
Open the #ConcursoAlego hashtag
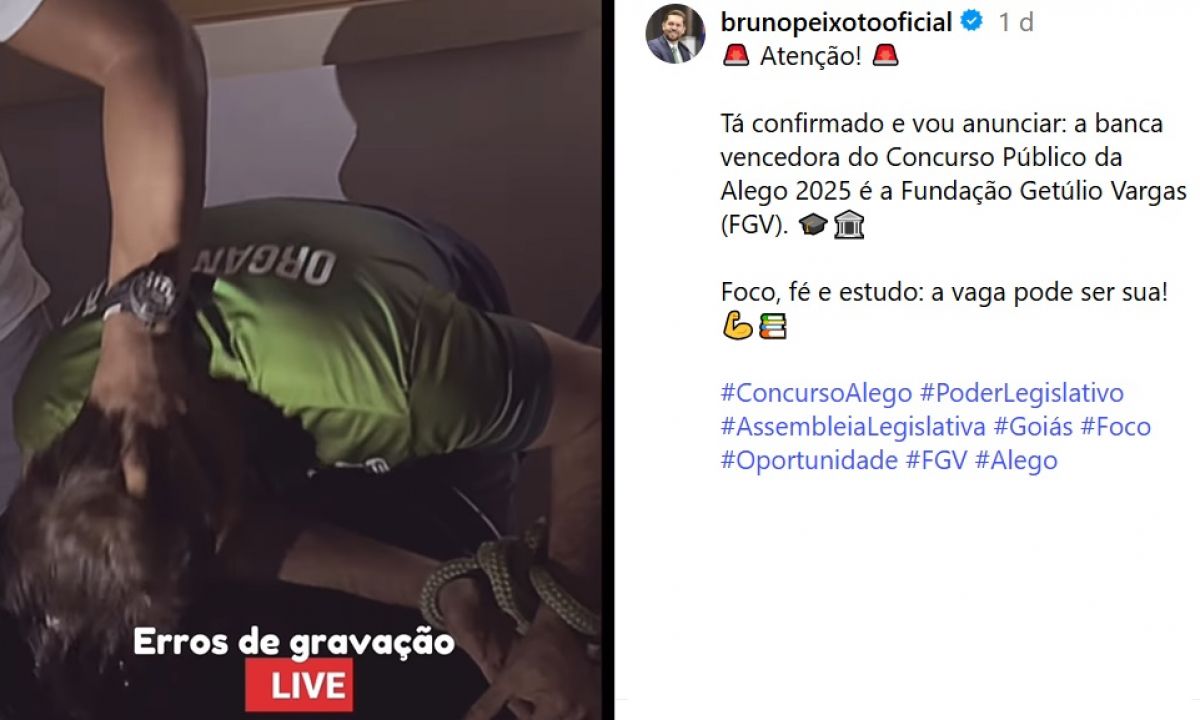point(816,393)
